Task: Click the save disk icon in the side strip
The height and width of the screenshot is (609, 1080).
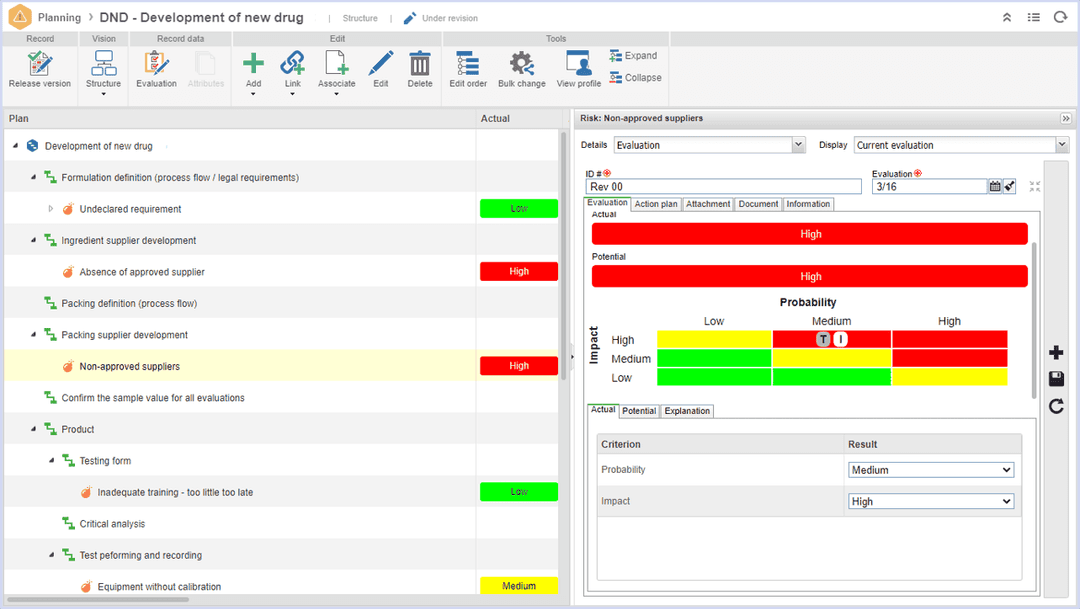Action: click(1056, 379)
